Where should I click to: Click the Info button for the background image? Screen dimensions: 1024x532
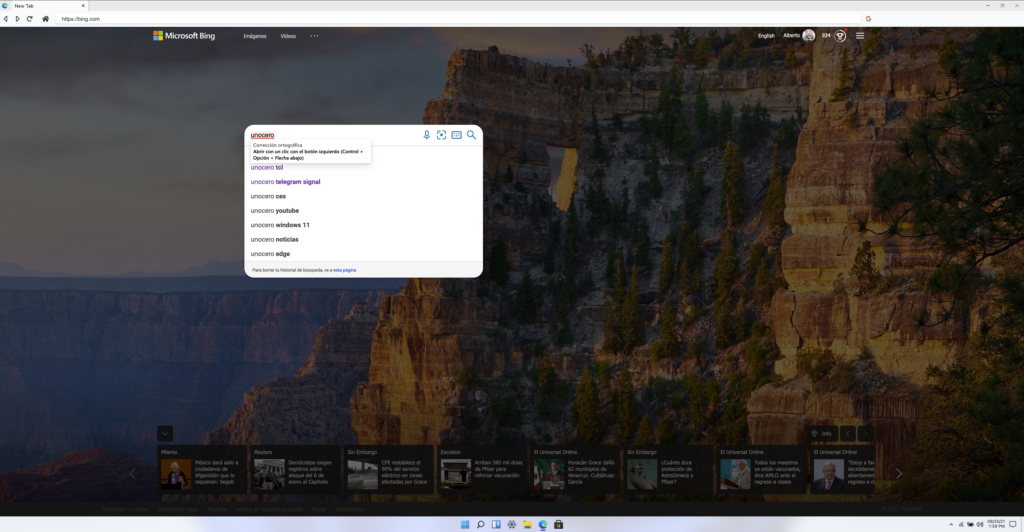pos(822,434)
